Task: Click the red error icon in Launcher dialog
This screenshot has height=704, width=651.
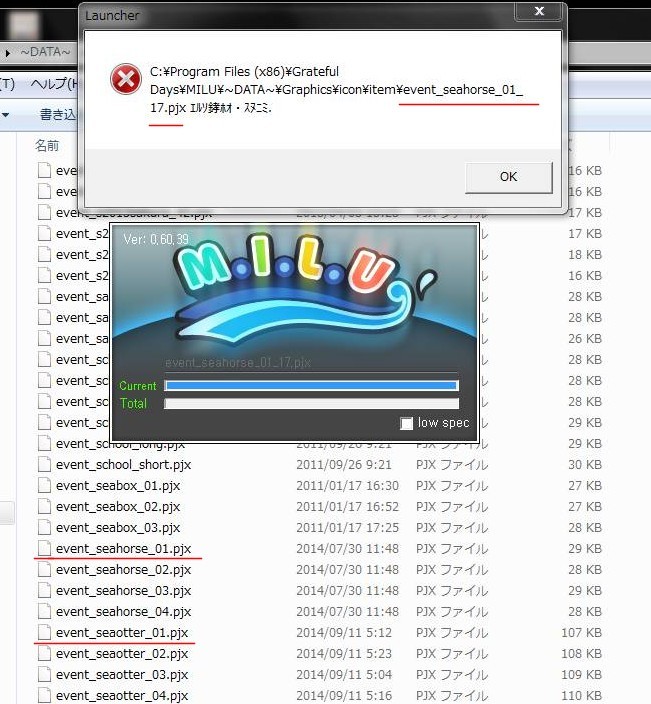Action: [125, 79]
